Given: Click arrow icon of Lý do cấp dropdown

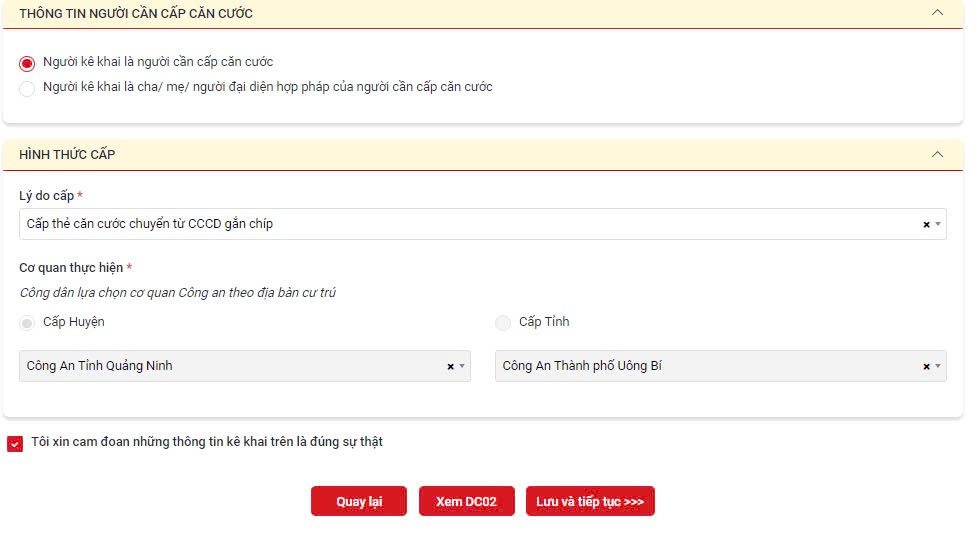Looking at the screenshot, I should (938, 225).
